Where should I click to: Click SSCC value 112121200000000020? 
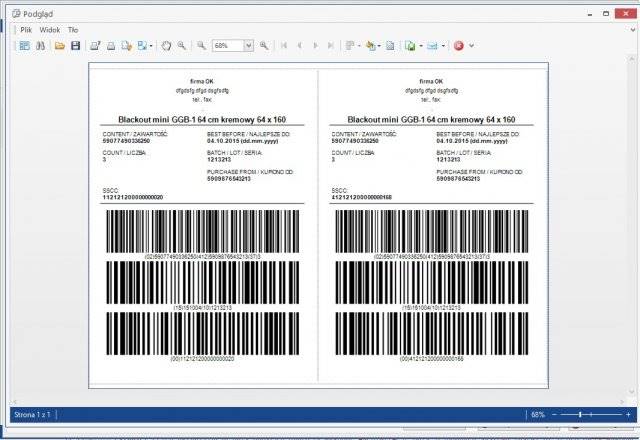pos(133,198)
